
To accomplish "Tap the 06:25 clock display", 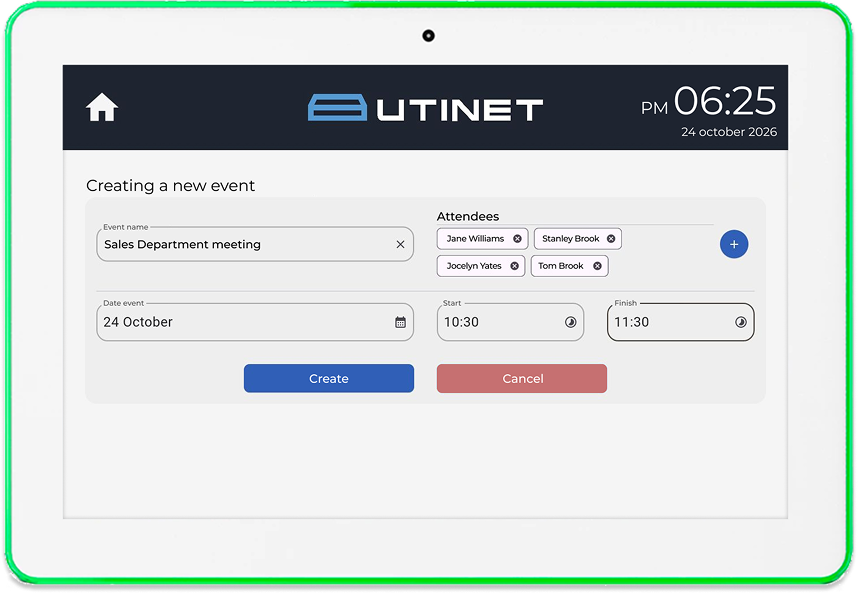I will tap(727, 102).
